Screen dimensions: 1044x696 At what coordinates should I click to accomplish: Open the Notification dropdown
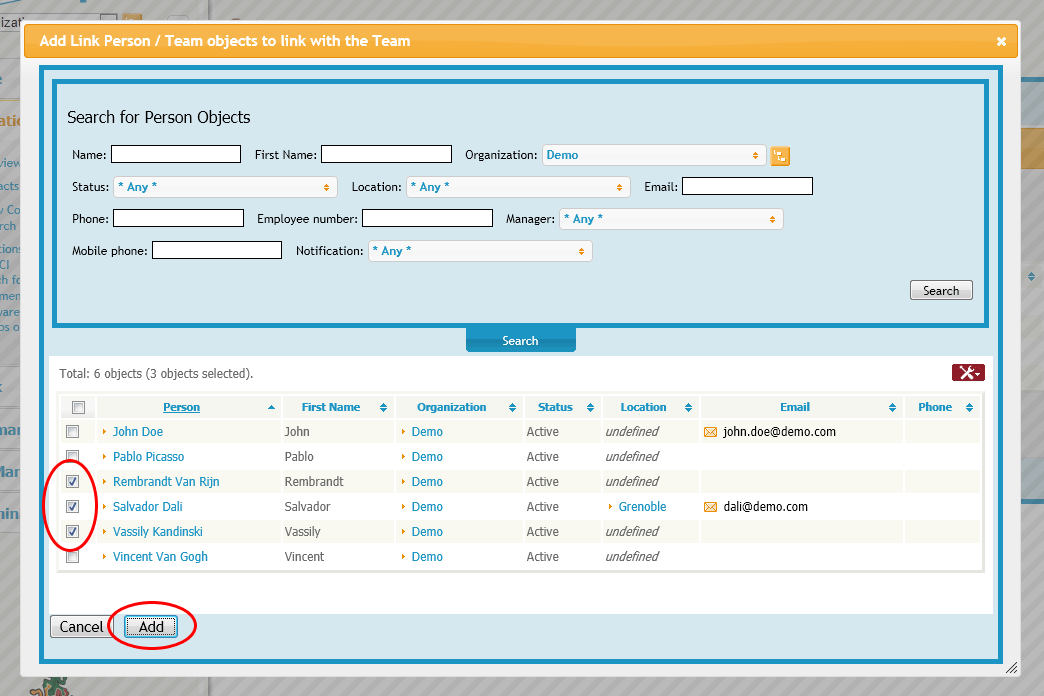tap(479, 250)
